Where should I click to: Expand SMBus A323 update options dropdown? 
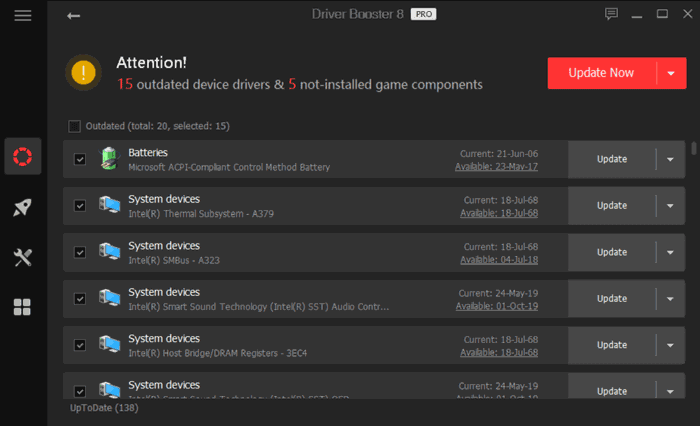click(x=670, y=252)
